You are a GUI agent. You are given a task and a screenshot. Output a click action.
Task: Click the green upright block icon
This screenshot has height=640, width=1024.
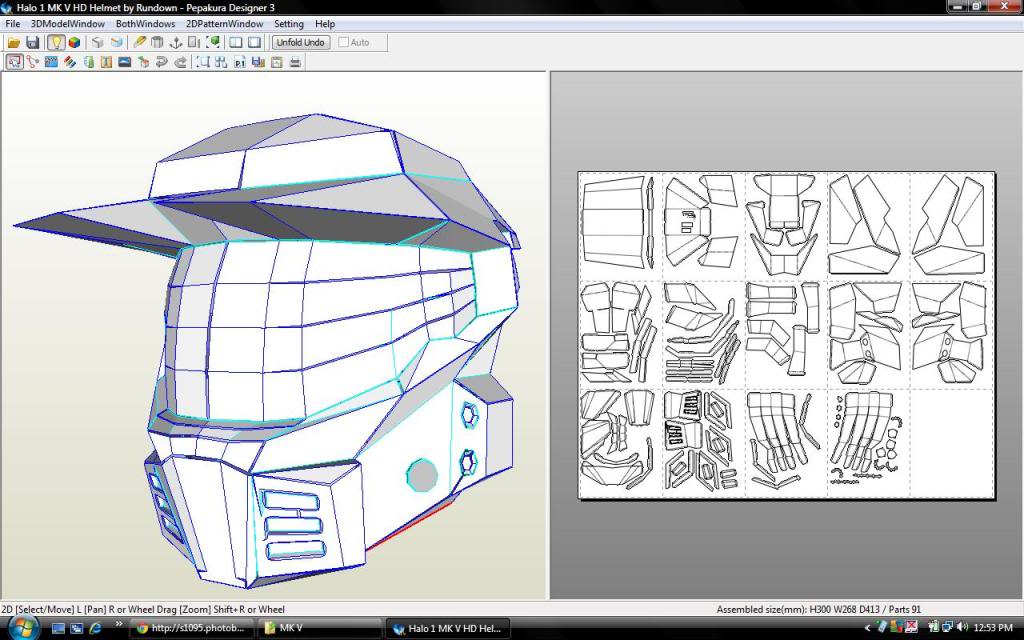[88, 62]
